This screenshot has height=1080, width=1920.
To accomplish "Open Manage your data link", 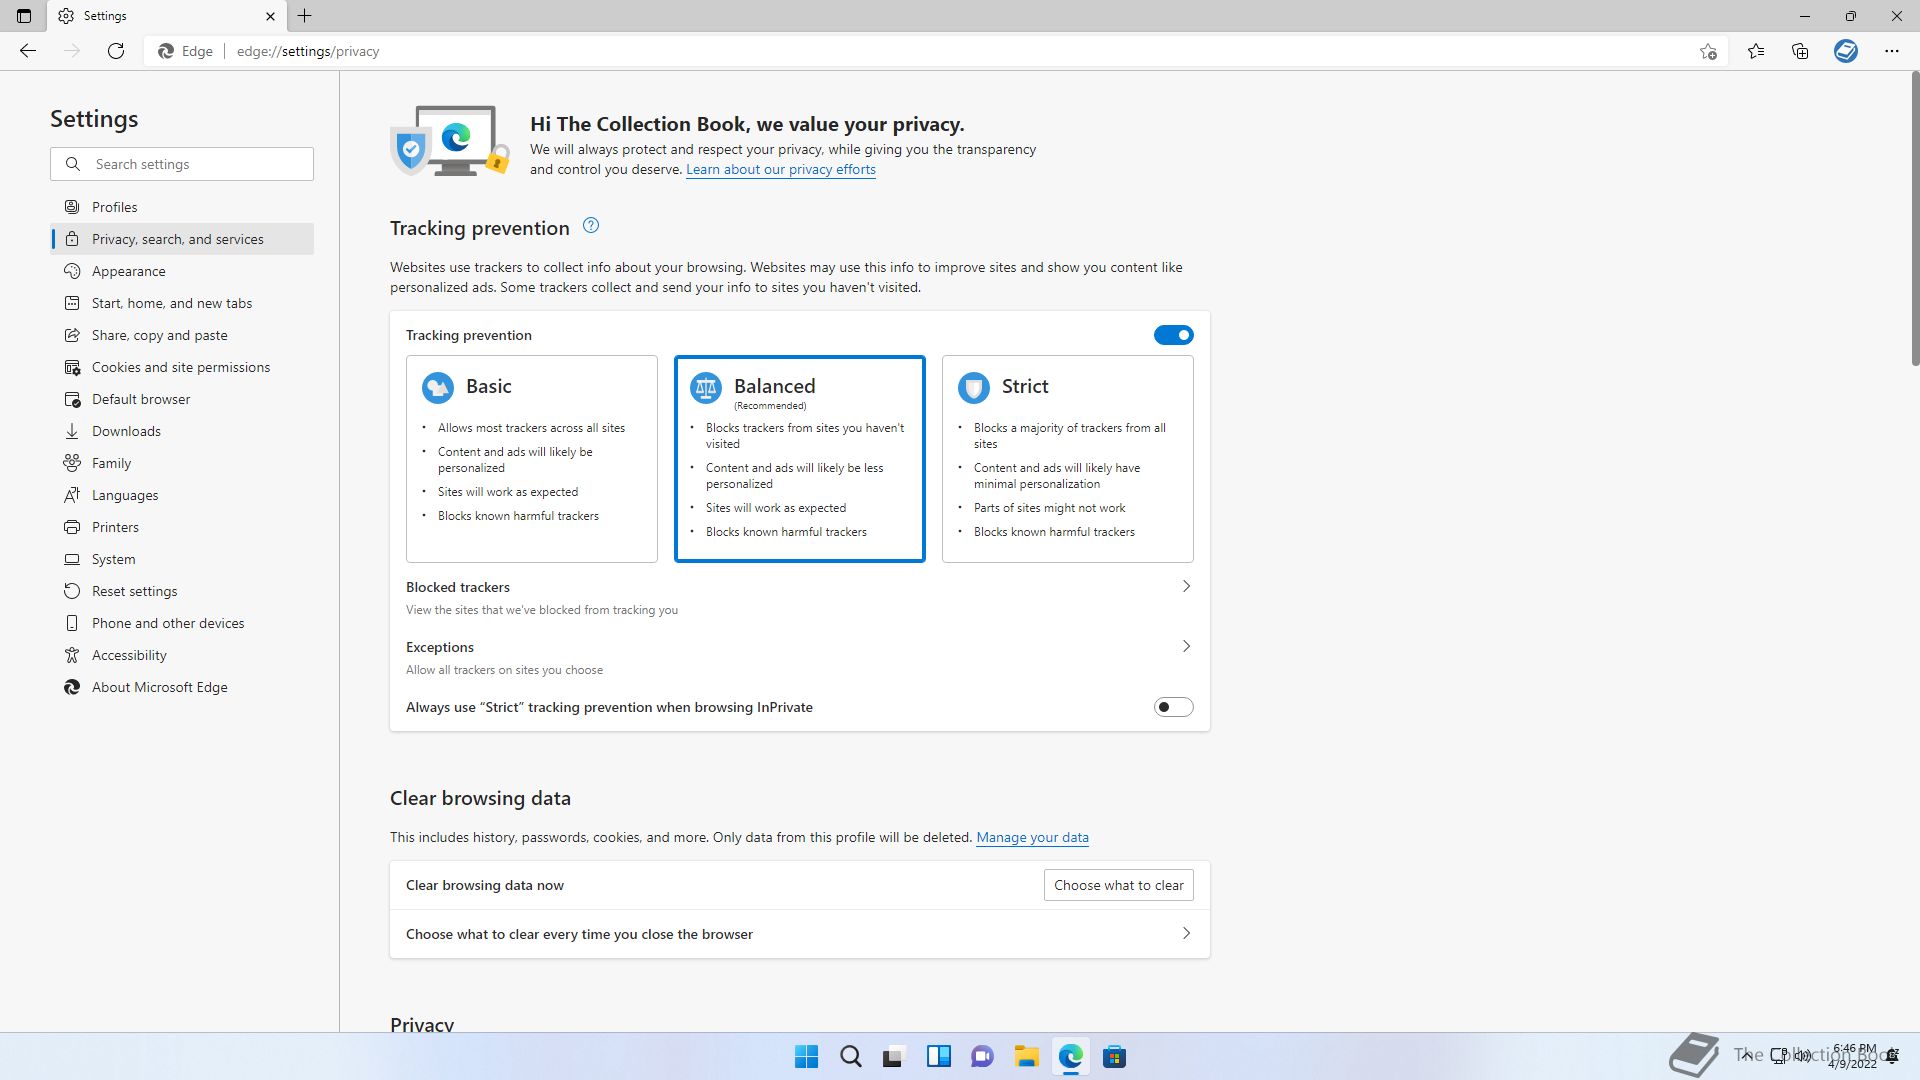I will [1032, 838].
